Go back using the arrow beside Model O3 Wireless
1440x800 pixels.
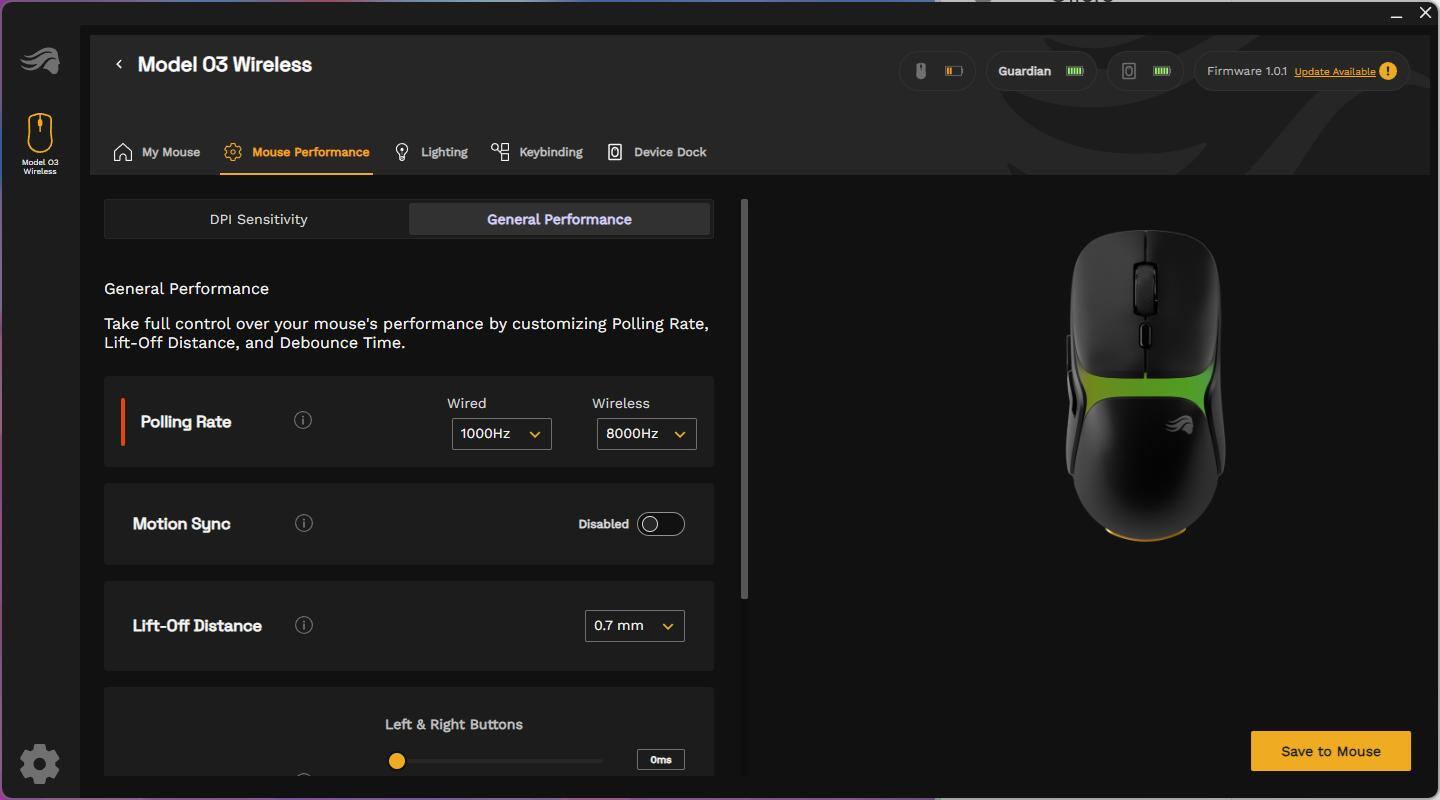(119, 64)
